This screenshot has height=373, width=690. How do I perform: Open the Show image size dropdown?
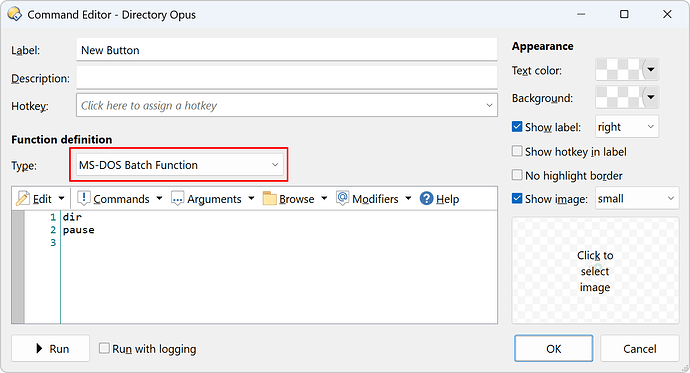click(x=637, y=198)
